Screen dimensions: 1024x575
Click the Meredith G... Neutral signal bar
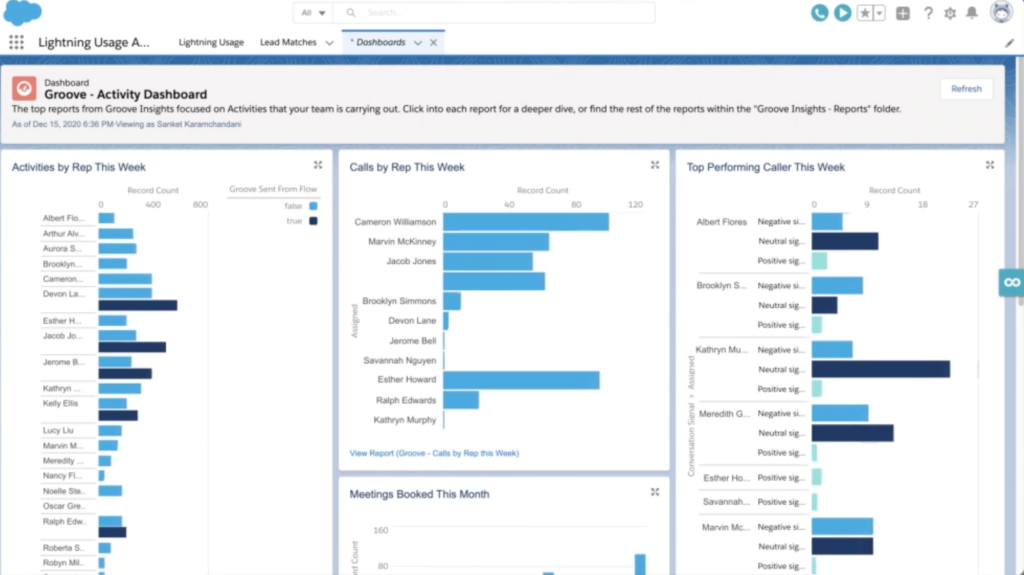[x=853, y=433]
